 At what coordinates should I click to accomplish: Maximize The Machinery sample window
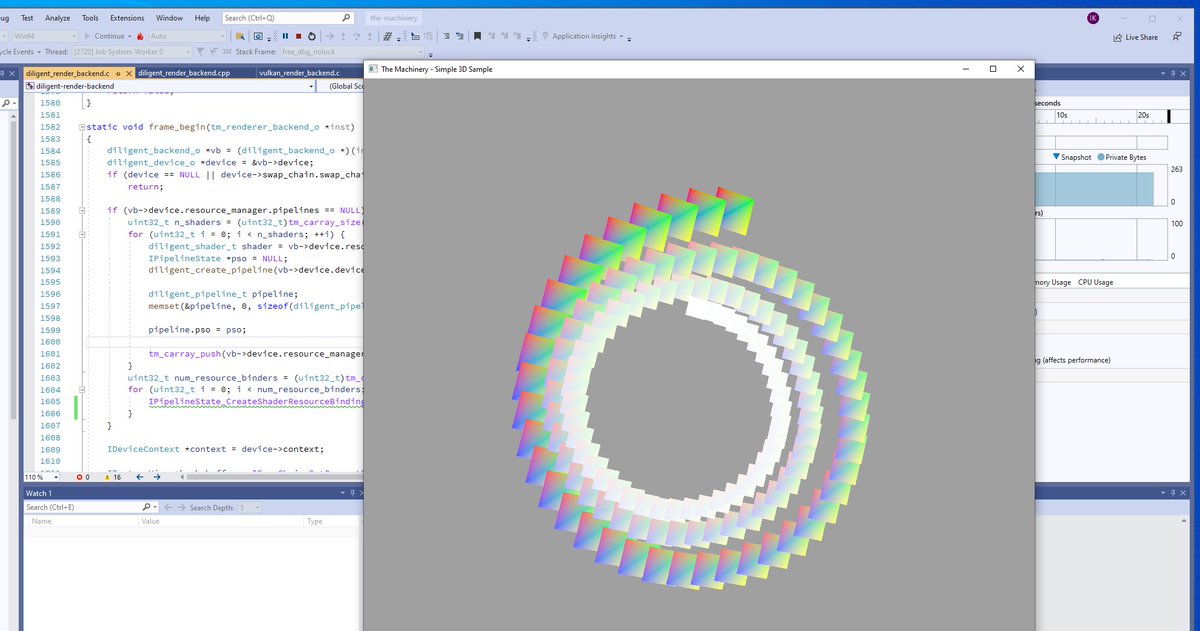(992, 69)
